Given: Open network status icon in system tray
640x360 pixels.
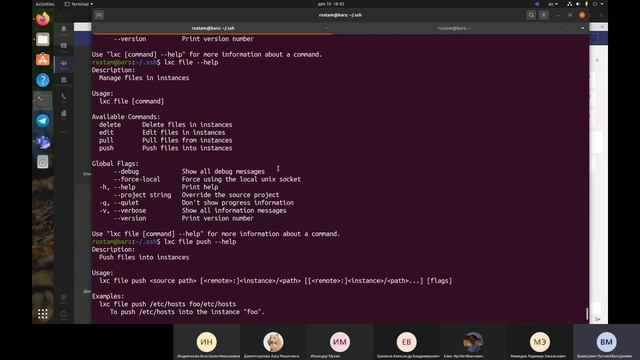Looking at the screenshot, I should (x=569, y=4).
